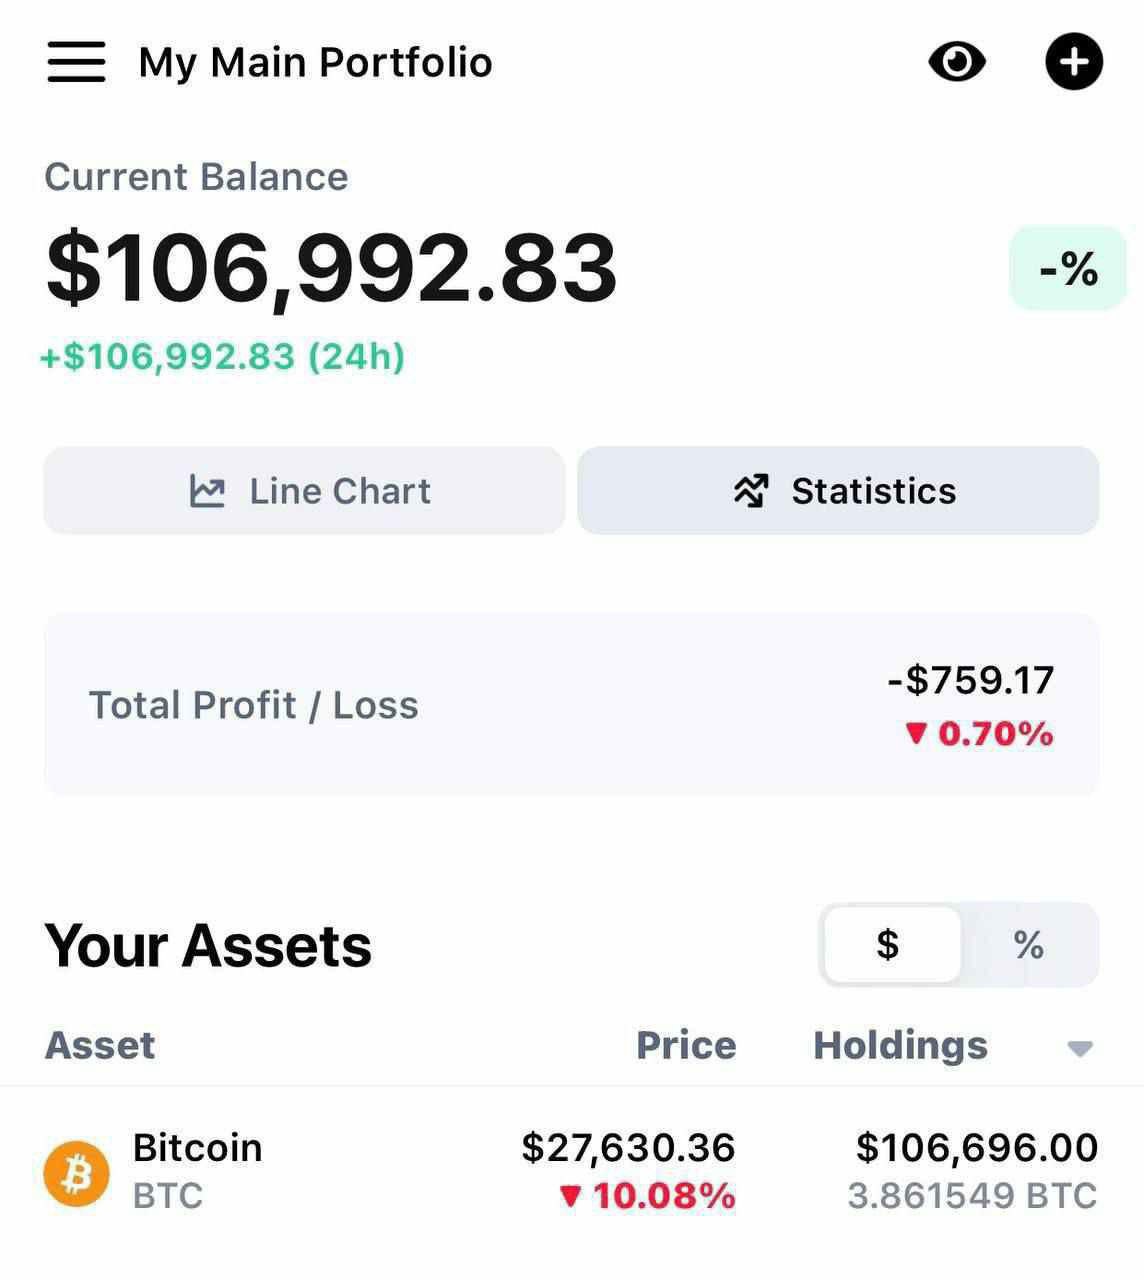Open the hamburger menu
The height and width of the screenshot is (1280, 1144).
(x=76, y=62)
